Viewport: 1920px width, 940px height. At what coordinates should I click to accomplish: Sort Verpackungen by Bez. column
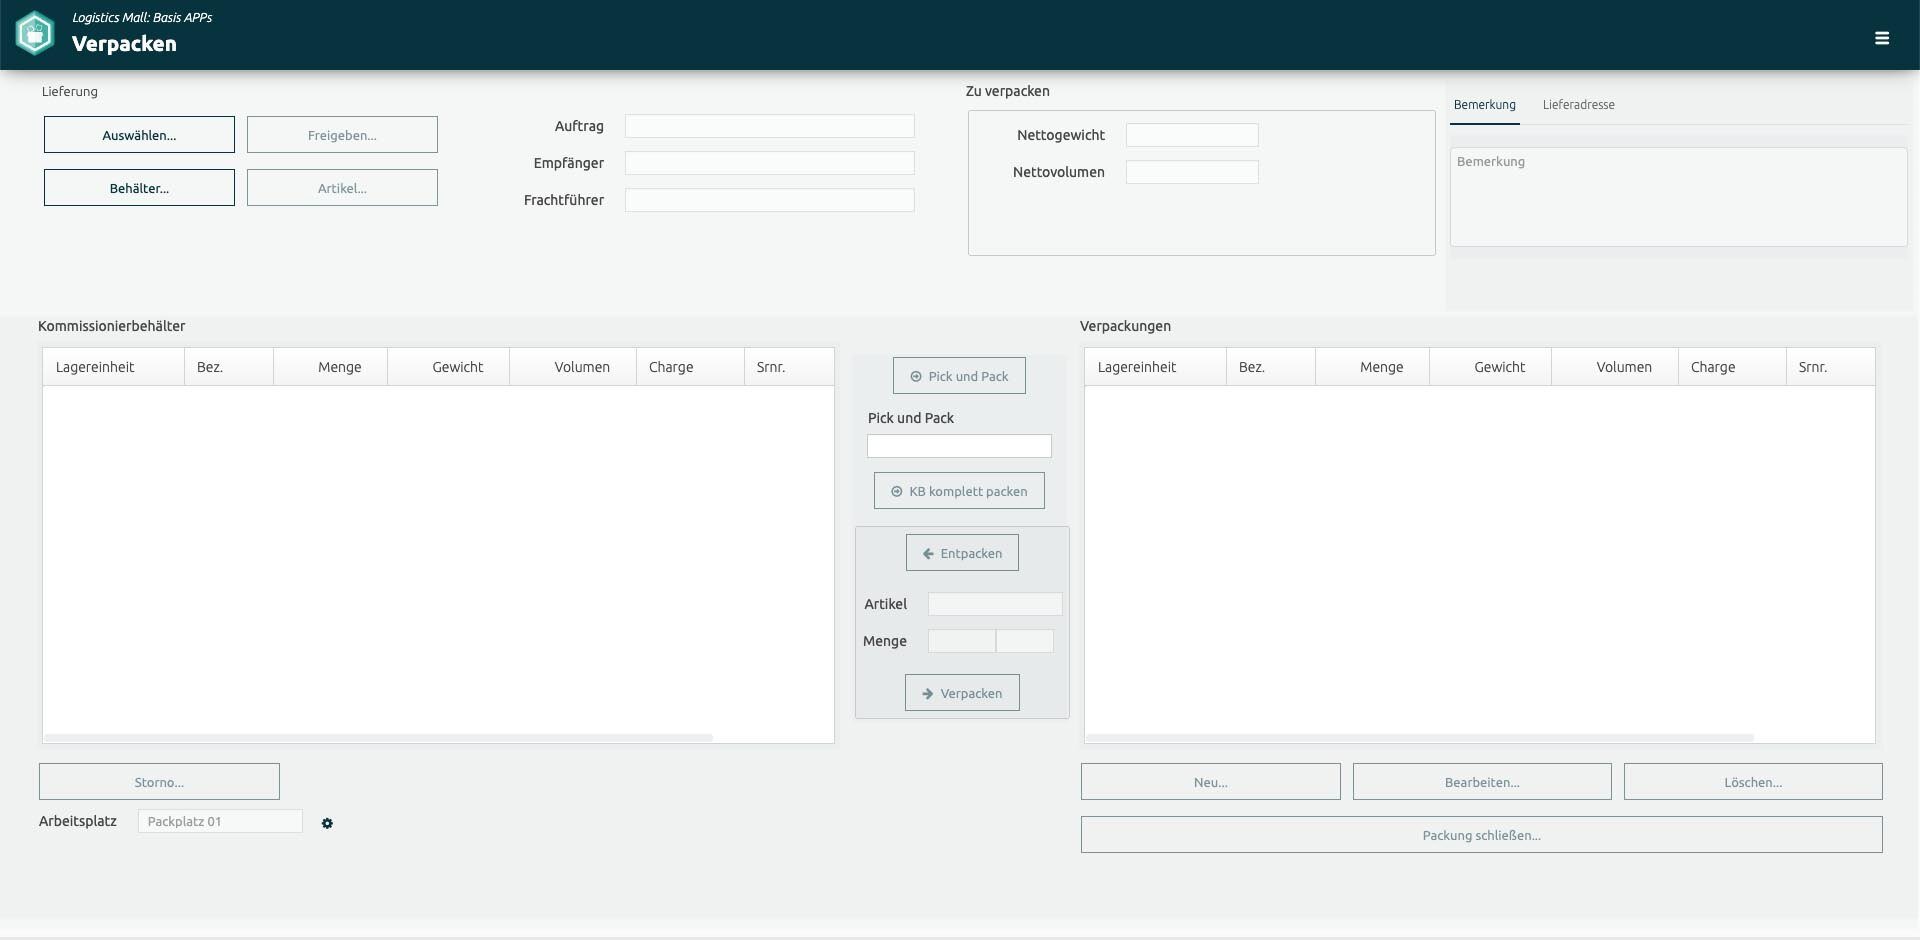[1271, 367]
